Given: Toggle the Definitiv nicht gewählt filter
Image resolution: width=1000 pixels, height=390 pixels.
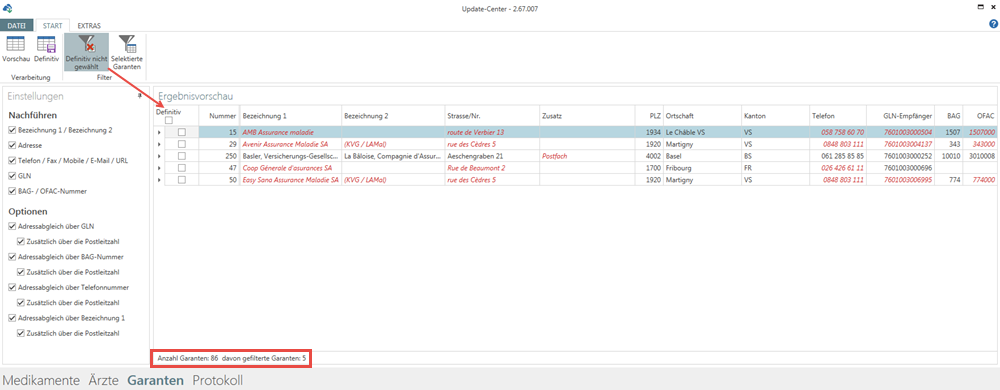Looking at the screenshot, I should click(x=86, y=52).
